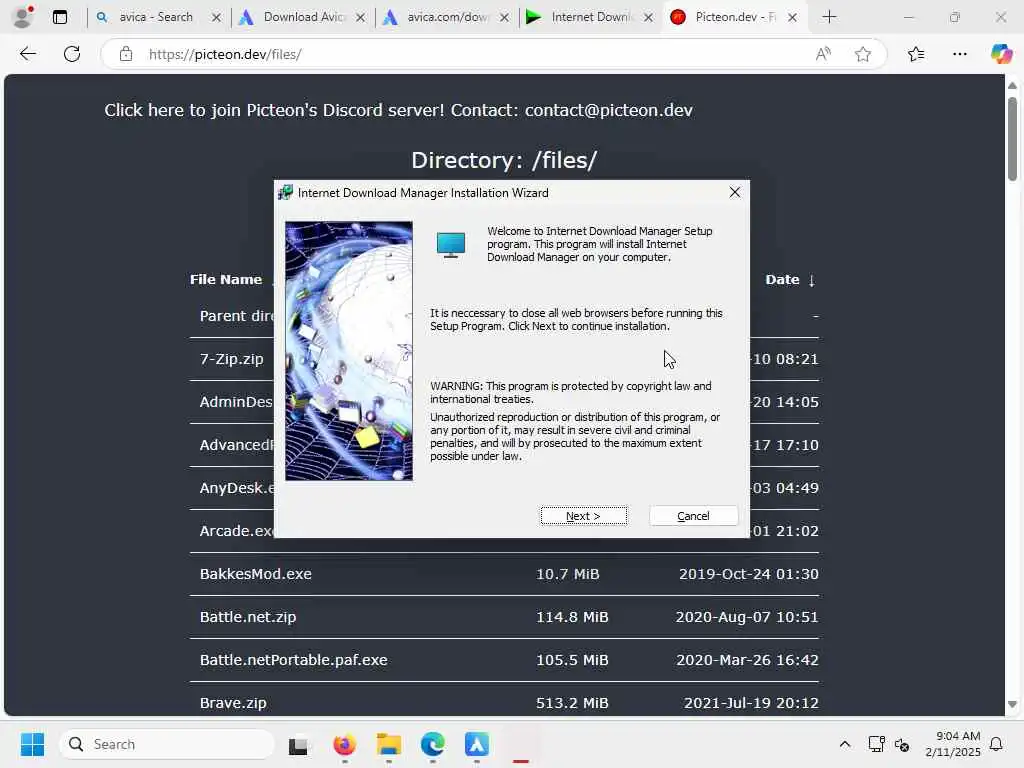Viewport: 1024px width, 768px height.
Task: Close the Installation Wizard dialog
Action: coord(735,192)
